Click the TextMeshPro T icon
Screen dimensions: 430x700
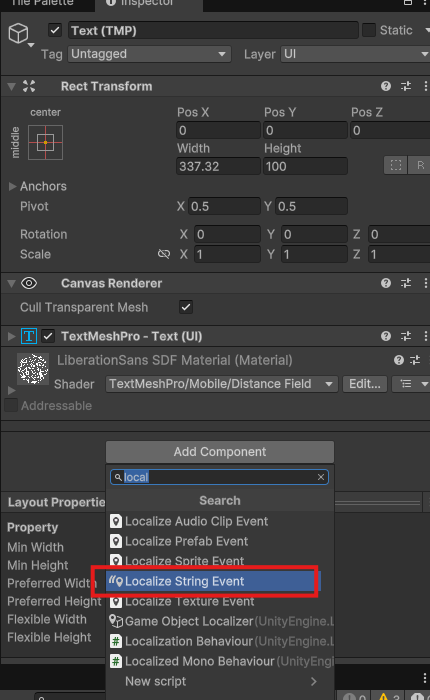29,336
